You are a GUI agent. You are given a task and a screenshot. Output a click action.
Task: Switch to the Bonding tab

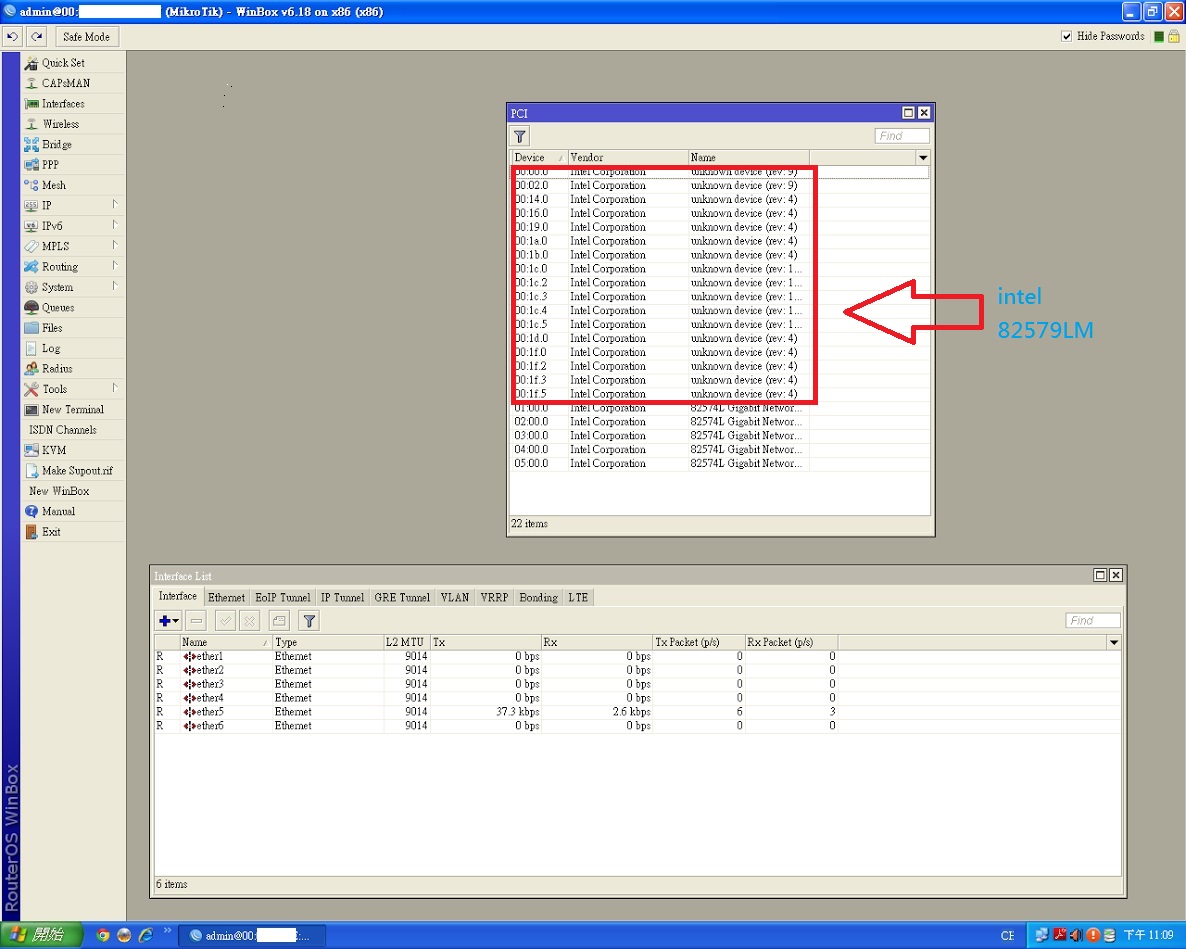point(539,597)
